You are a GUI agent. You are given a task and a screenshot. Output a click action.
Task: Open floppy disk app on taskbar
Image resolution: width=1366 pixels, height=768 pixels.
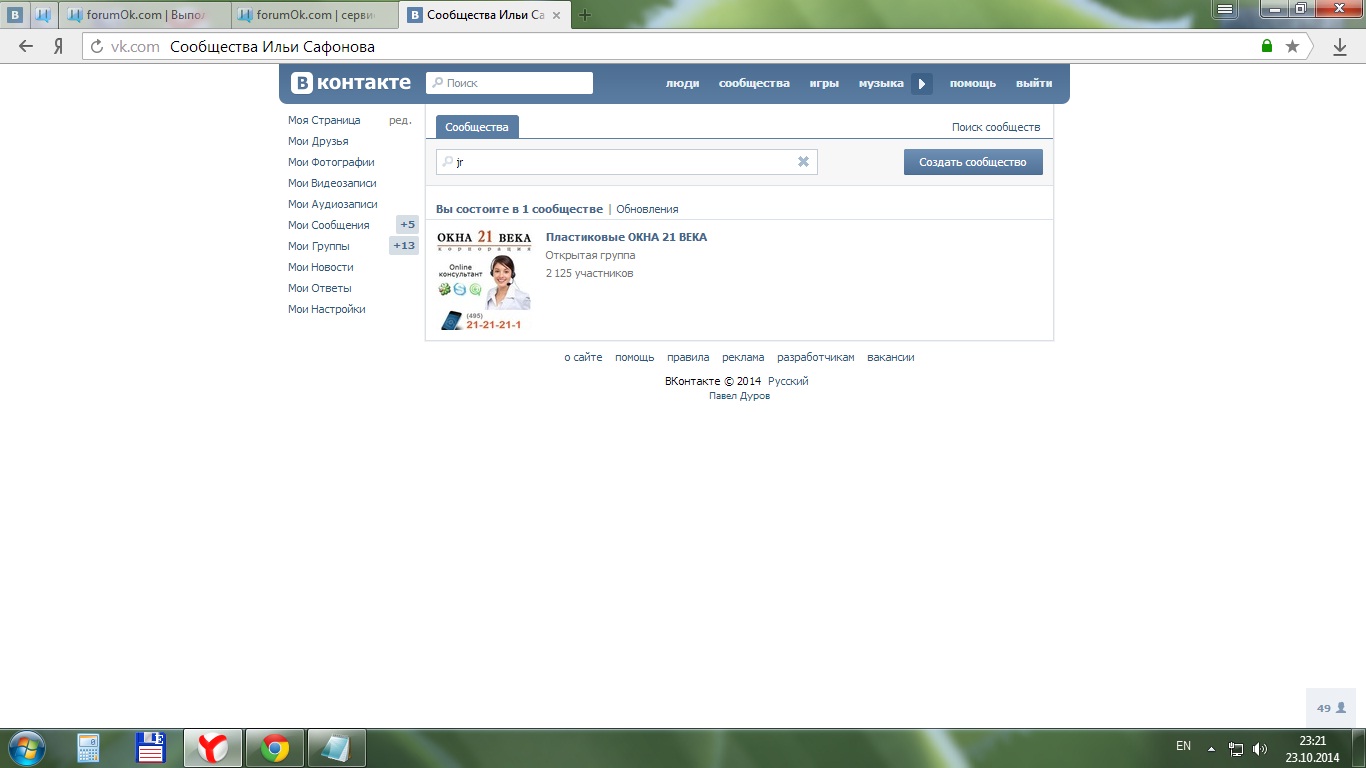point(151,748)
